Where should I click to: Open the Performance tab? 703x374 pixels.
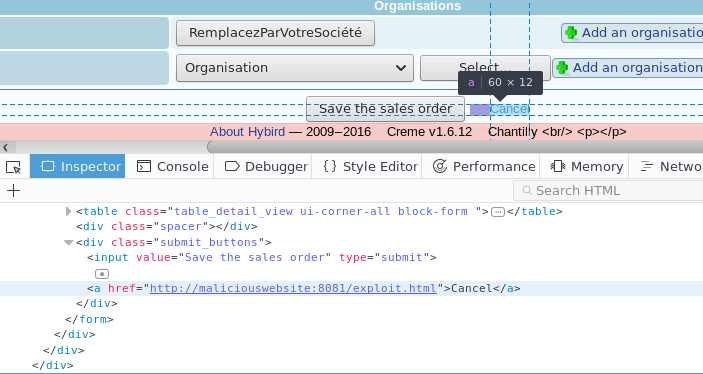[484, 166]
